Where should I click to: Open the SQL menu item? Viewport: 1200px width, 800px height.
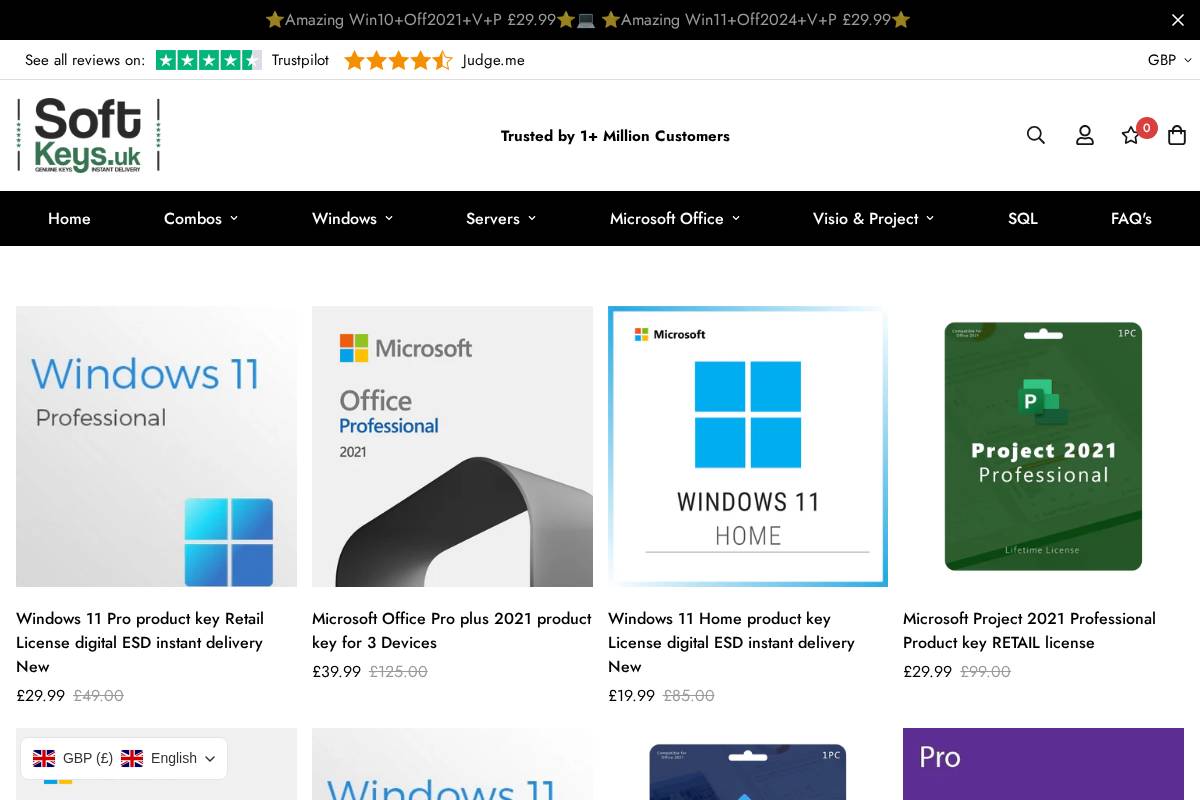click(1022, 218)
